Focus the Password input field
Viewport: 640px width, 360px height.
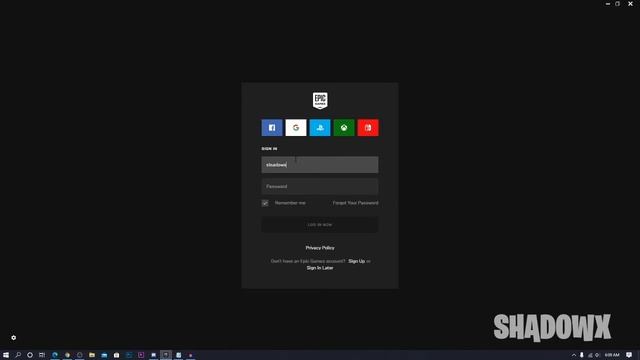coord(320,187)
